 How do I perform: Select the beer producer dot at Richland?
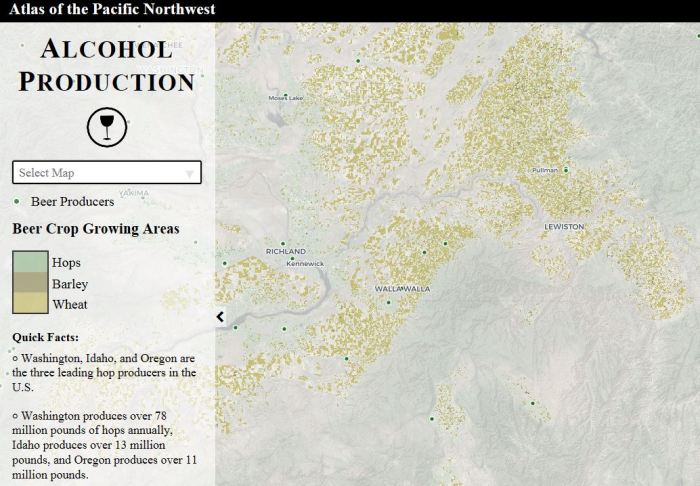point(284,244)
